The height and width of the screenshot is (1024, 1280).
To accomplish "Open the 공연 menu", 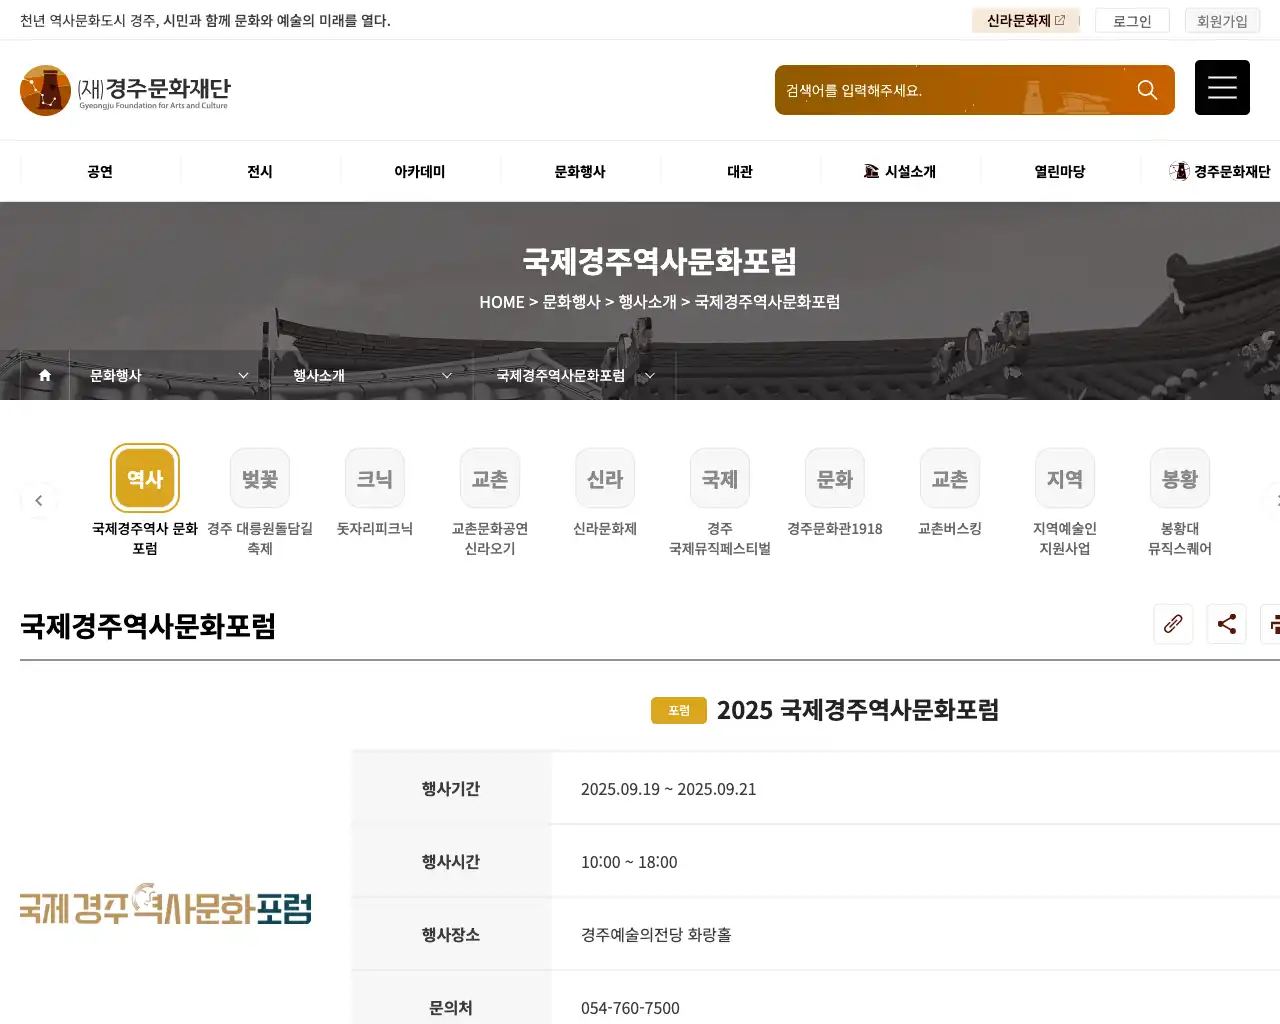I will coord(98,171).
